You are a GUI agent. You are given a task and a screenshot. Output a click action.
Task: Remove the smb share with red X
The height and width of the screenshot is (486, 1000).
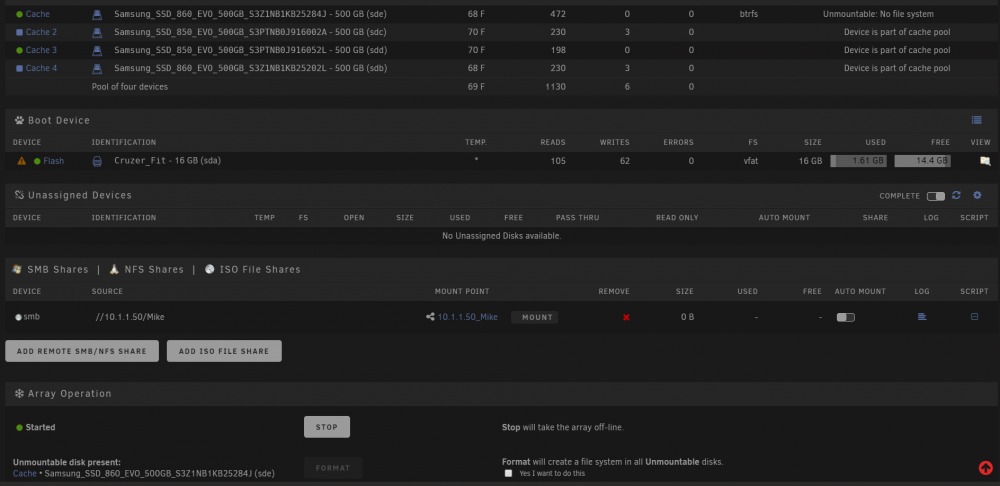[626, 318]
